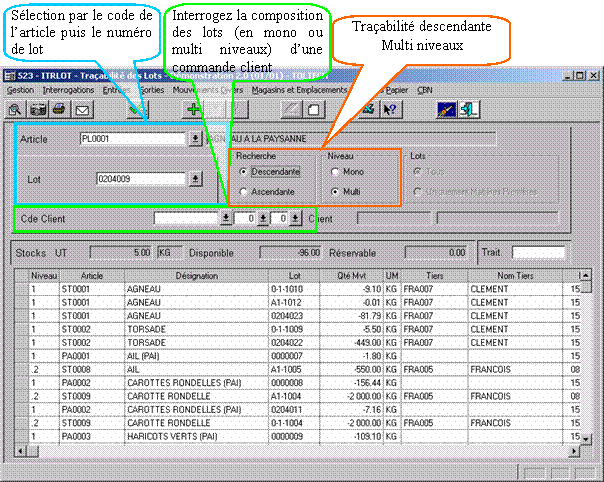Click the Trait. input field
Viewport: 604px width, 482px height.
point(538,253)
